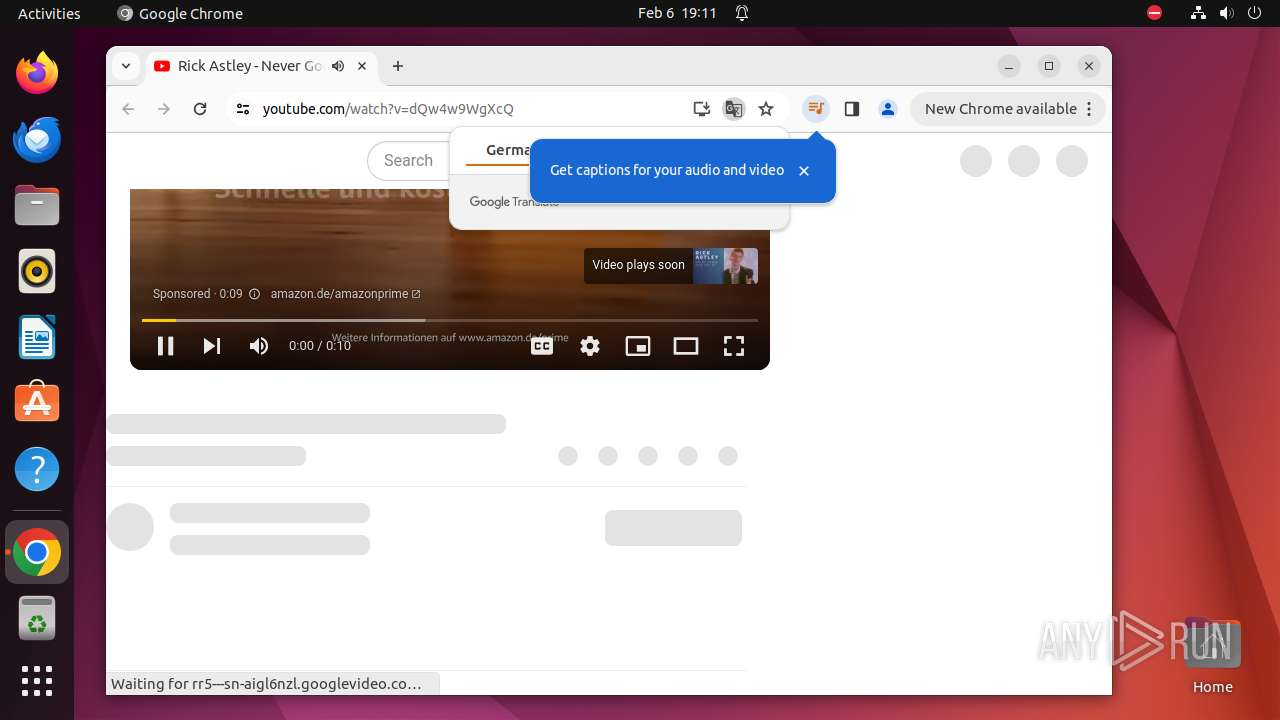Viewport: 1280px width, 720px height.
Task: Click the red do-not-disturb tray indicator
Action: [x=1154, y=13]
